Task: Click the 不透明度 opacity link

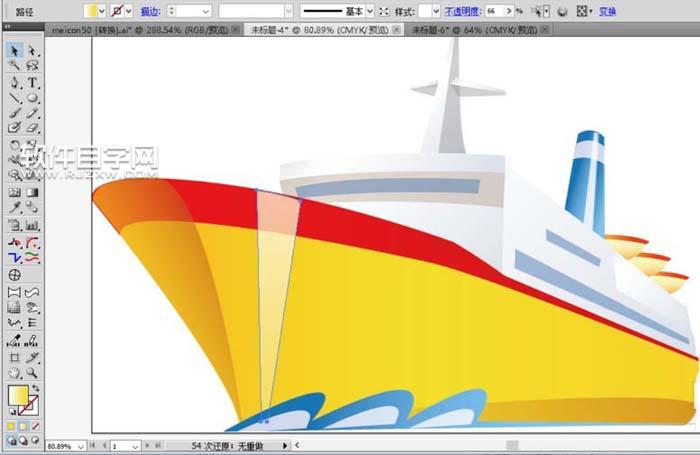Action: click(x=464, y=10)
